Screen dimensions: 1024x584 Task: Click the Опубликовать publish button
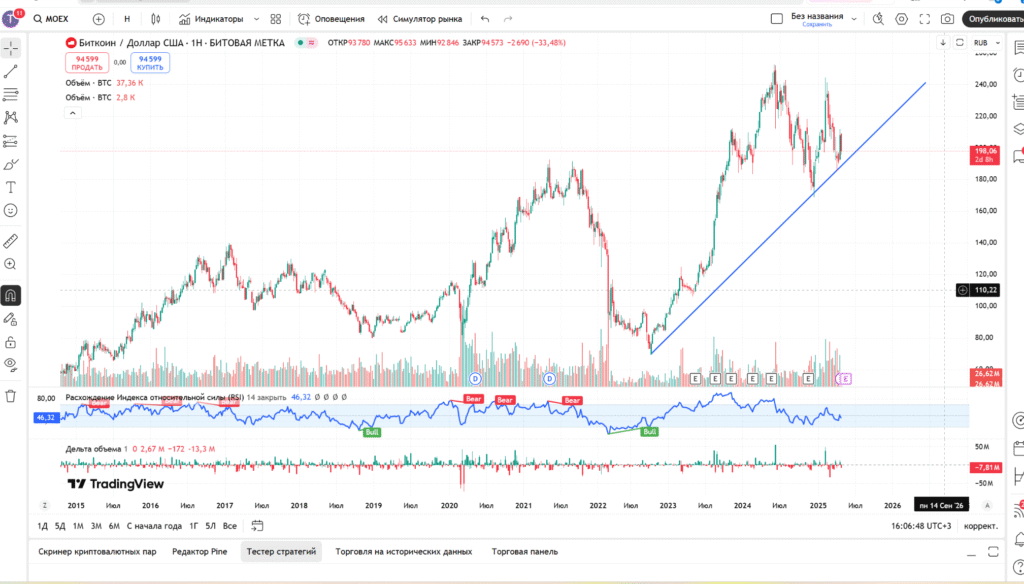(994, 19)
